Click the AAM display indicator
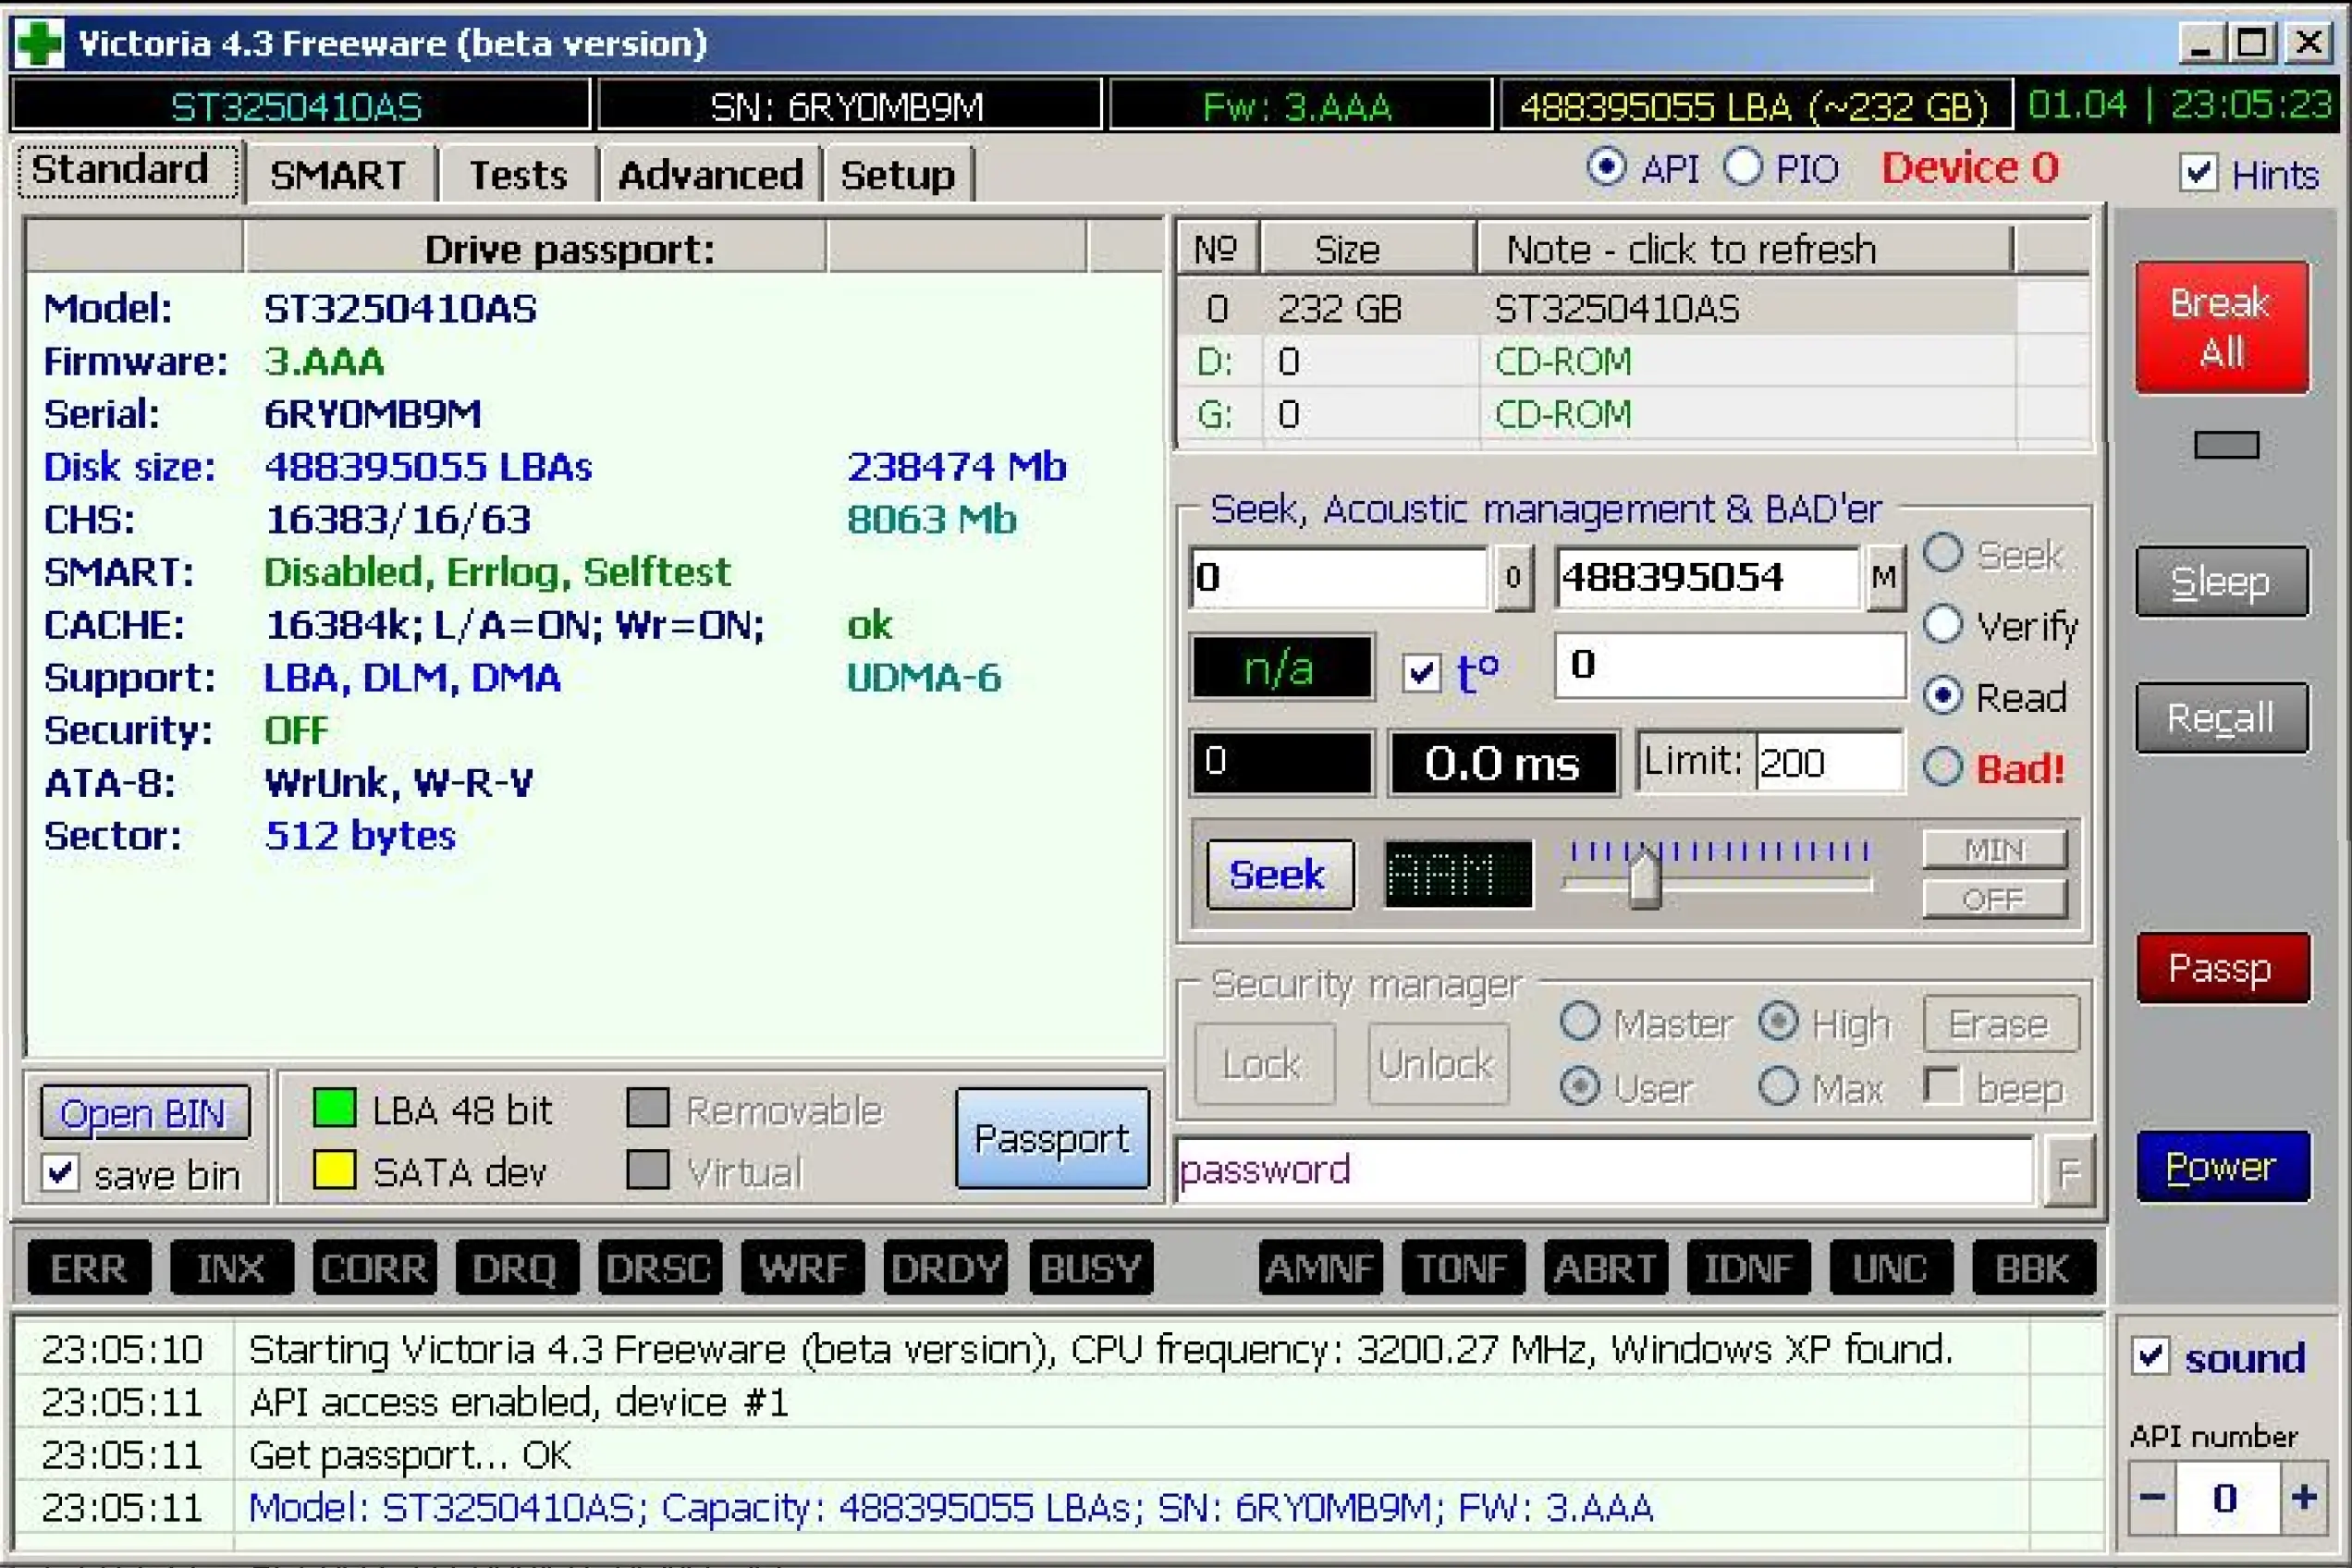The height and width of the screenshot is (1568, 2352). (x=1457, y=875)
